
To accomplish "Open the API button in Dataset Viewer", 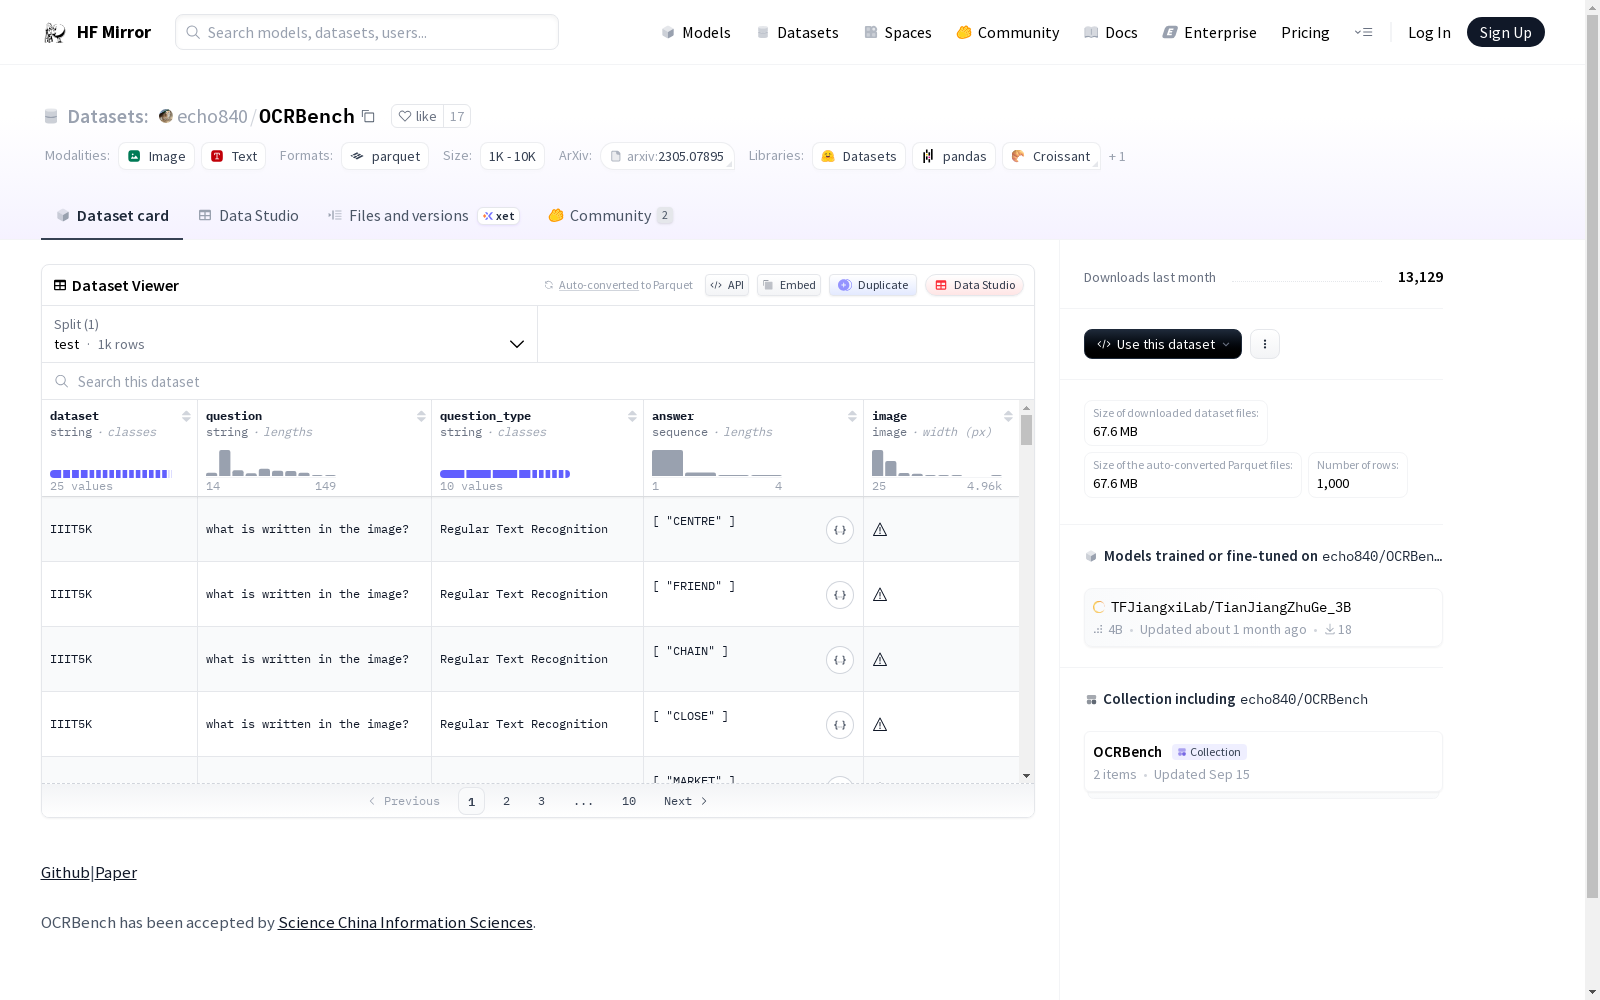I will point(727,285).
